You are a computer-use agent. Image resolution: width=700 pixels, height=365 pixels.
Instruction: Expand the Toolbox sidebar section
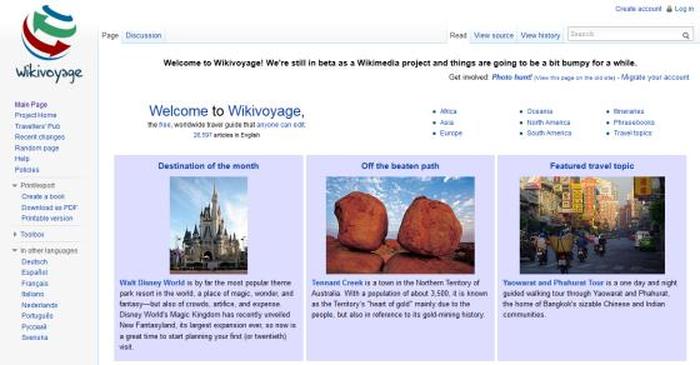tap(15, 234)
